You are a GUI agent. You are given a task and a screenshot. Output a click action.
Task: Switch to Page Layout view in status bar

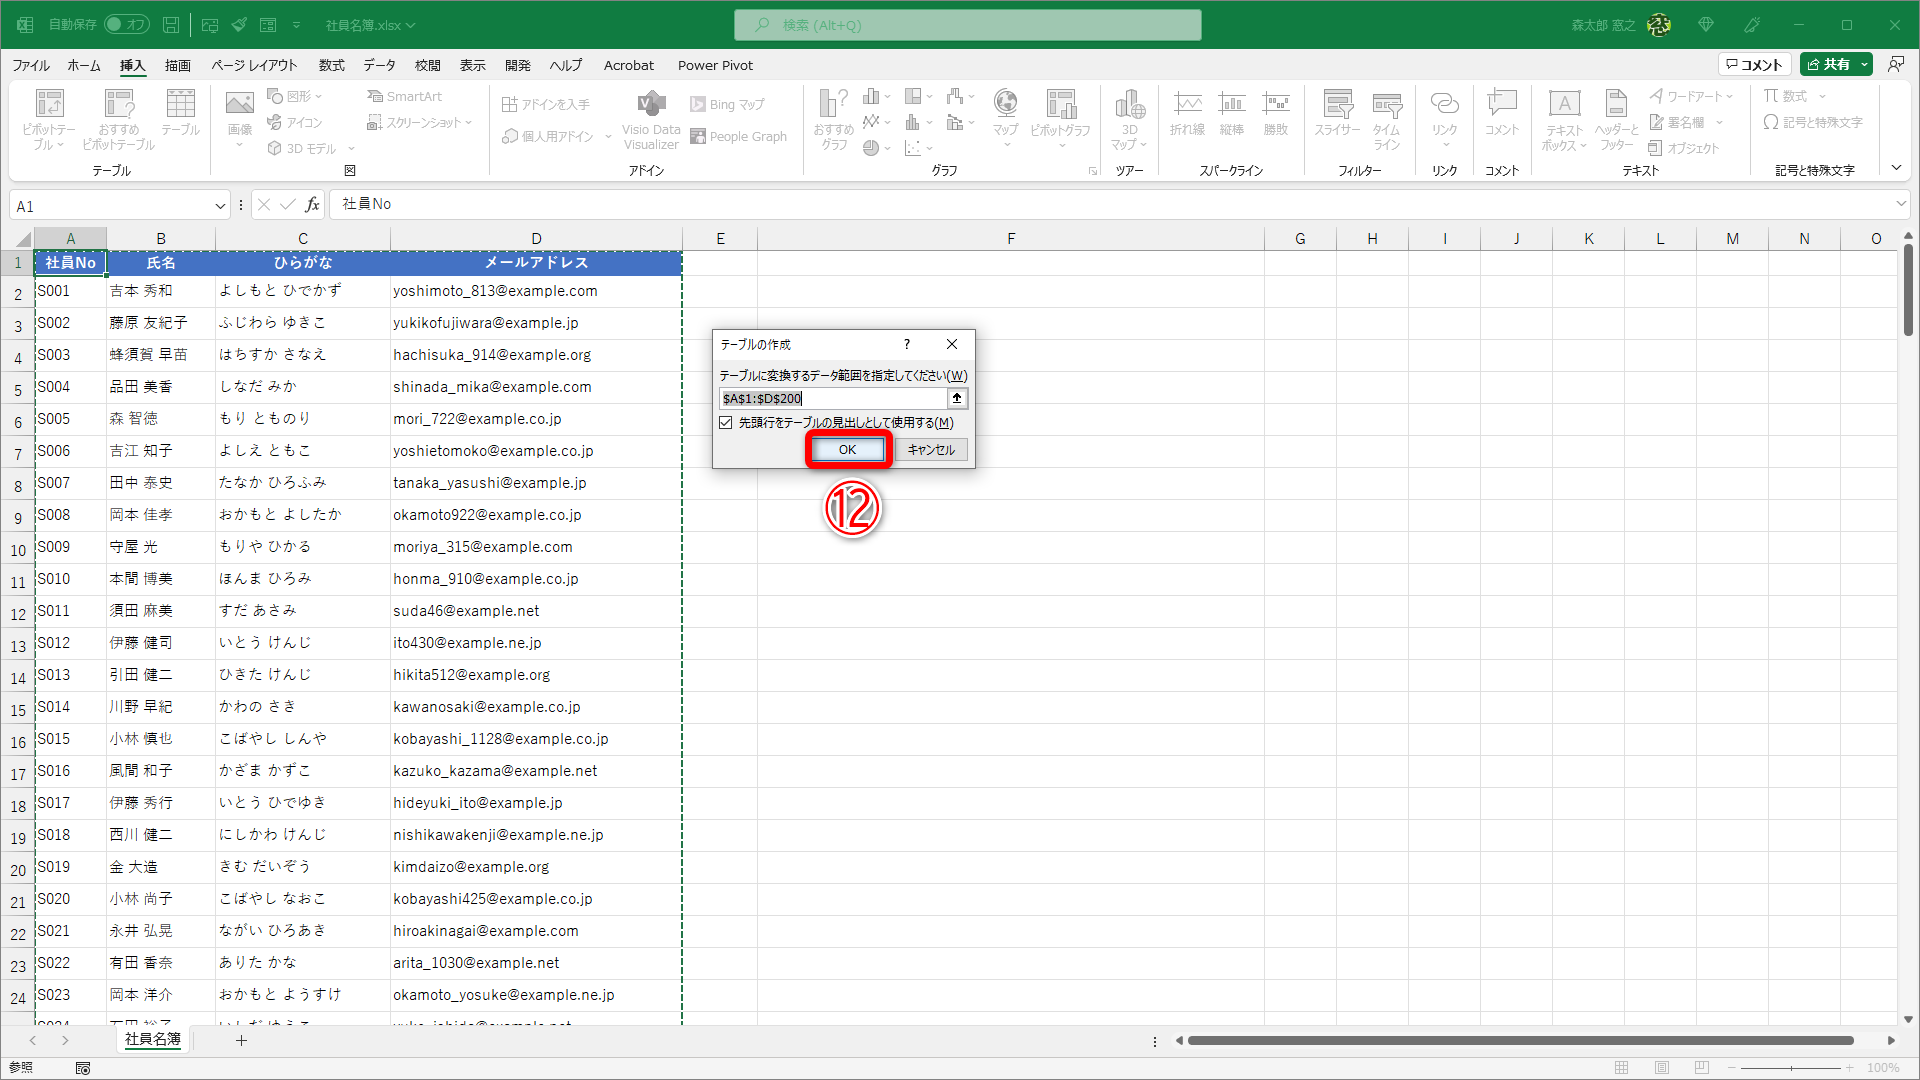1661,1068
